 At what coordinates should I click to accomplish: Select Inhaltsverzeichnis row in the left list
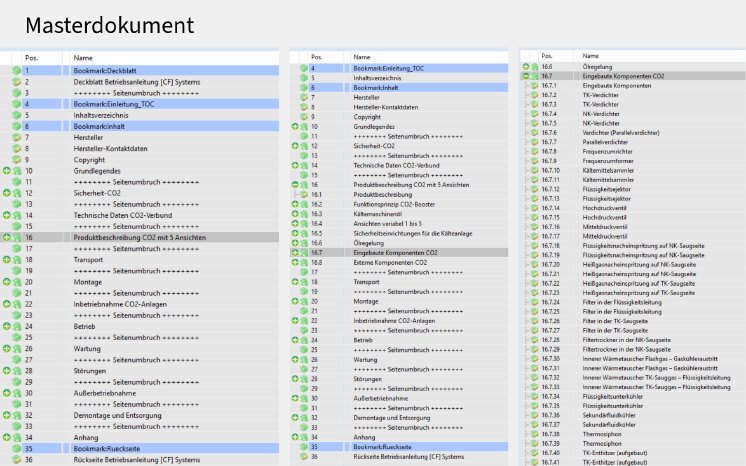coord(139,115)
